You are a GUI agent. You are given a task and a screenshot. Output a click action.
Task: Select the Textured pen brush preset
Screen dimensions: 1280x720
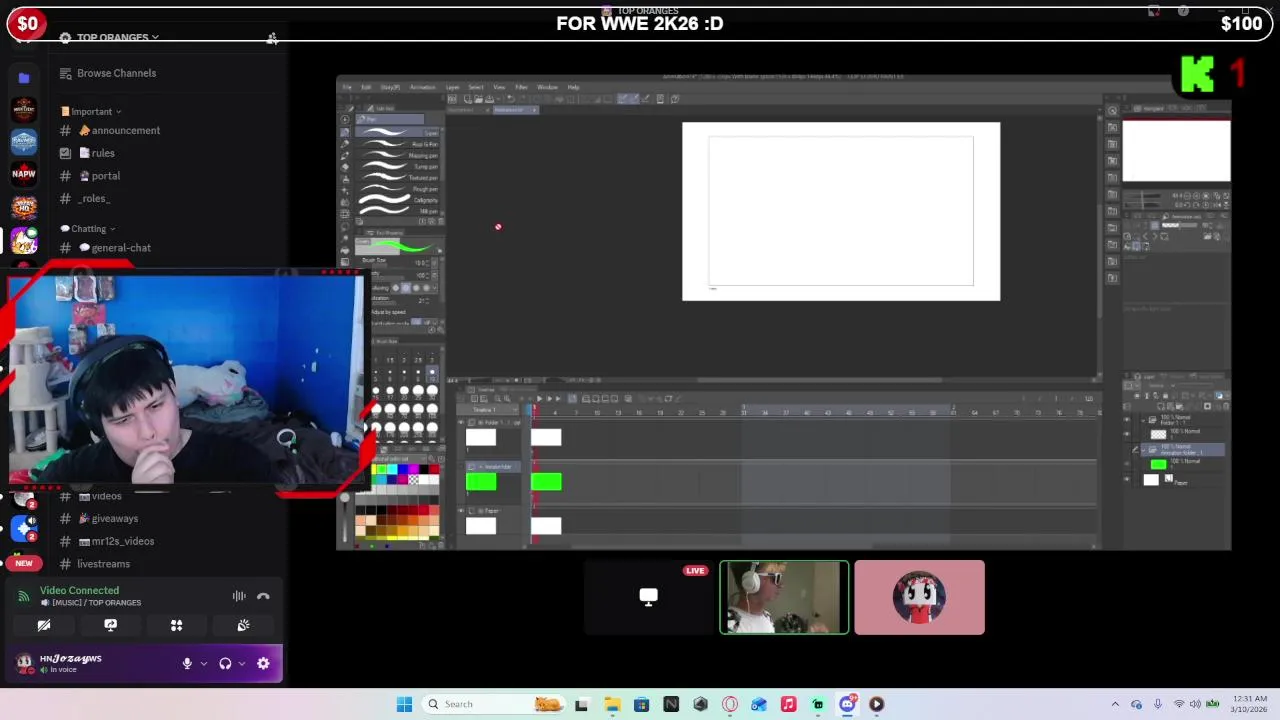pos(399,178)
